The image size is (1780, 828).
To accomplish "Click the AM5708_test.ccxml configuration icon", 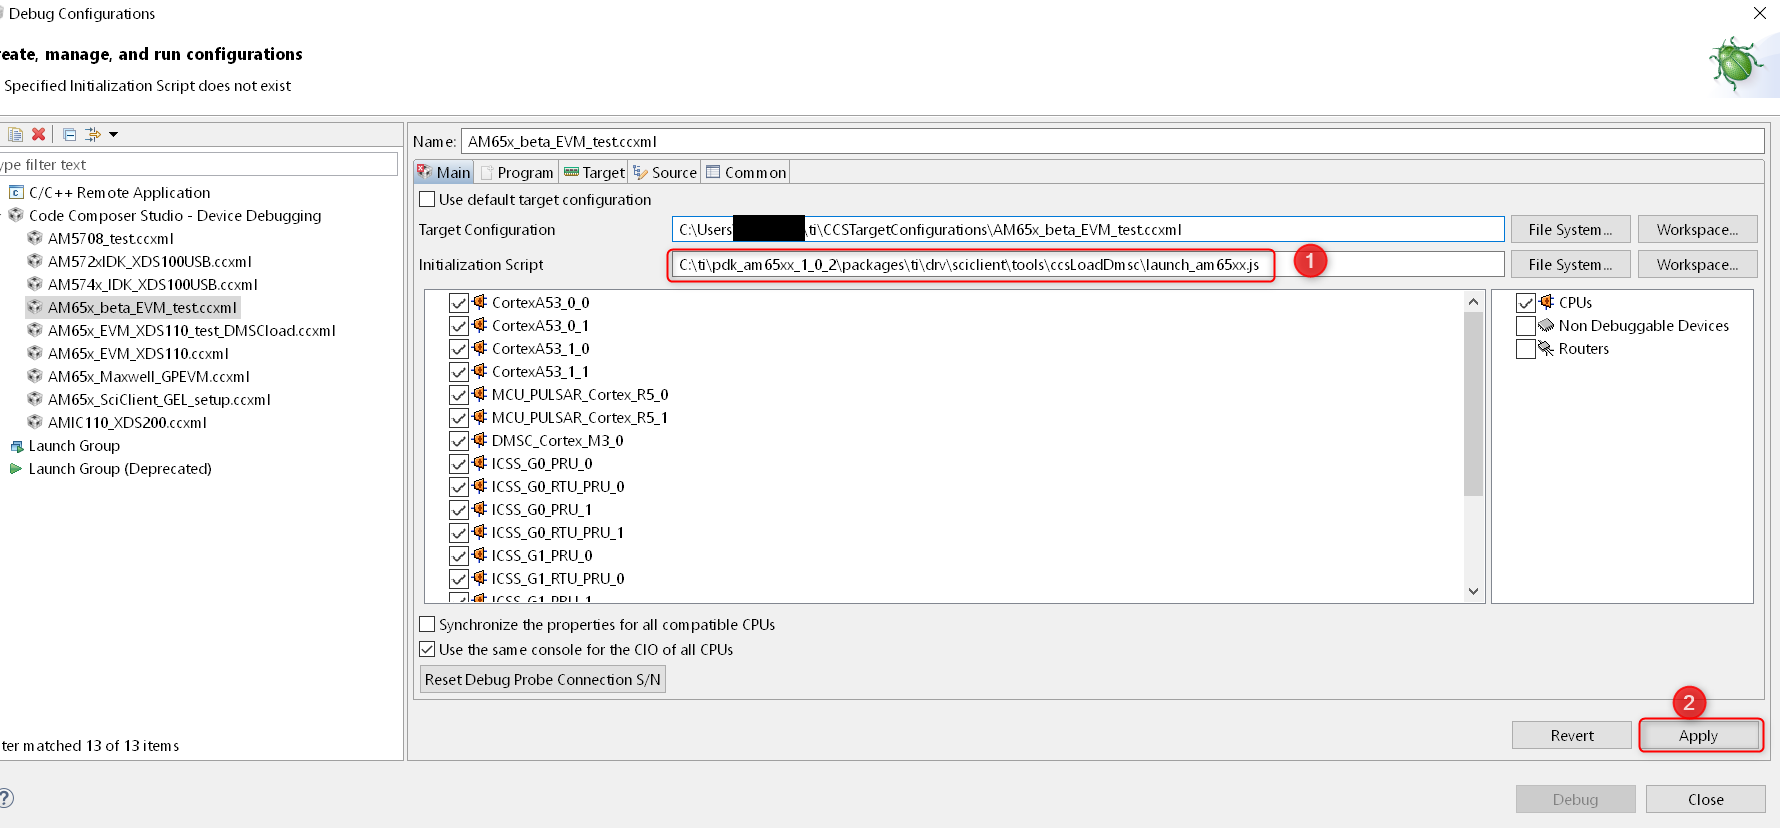I will coord(35,238).
